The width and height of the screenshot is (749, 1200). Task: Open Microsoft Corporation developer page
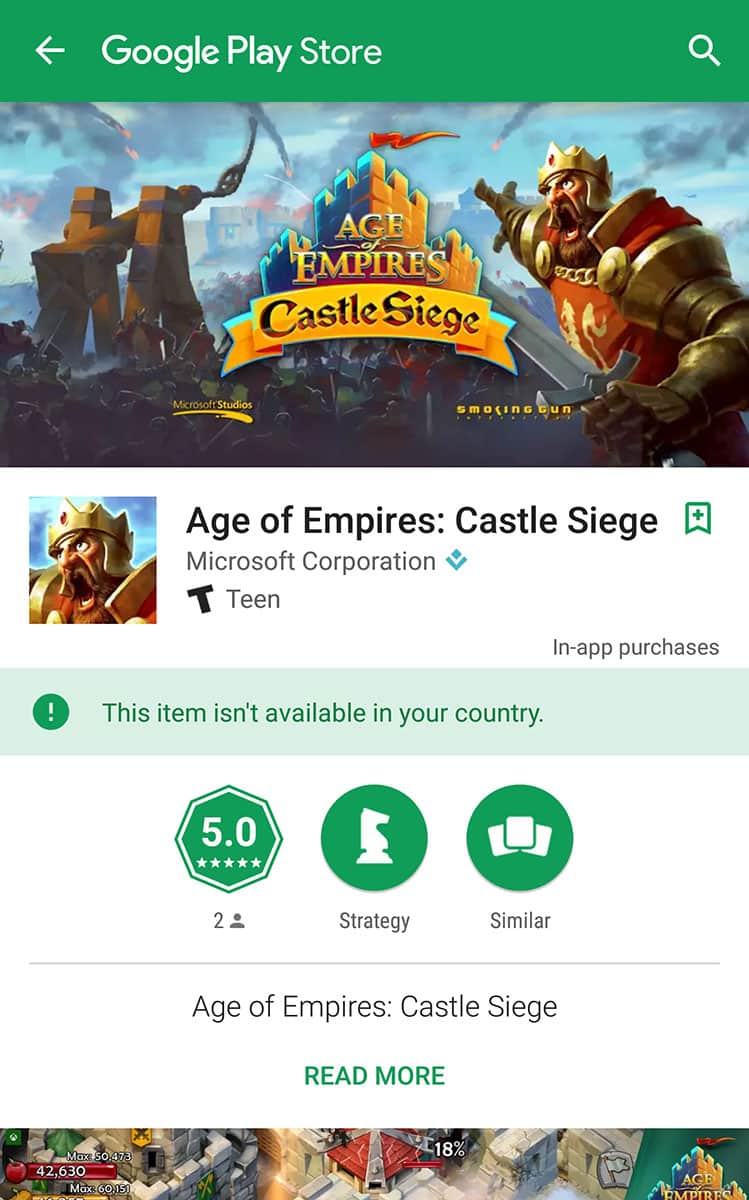pyautogui.click(x=311, y=561)
